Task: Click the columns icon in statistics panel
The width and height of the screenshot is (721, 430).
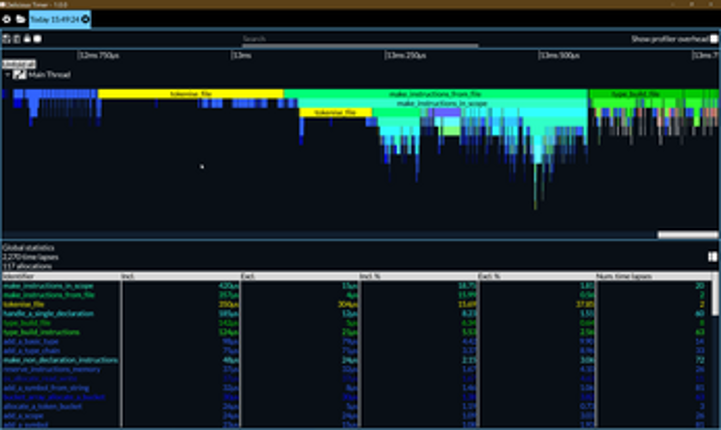Action: click(x=712, y=257)
